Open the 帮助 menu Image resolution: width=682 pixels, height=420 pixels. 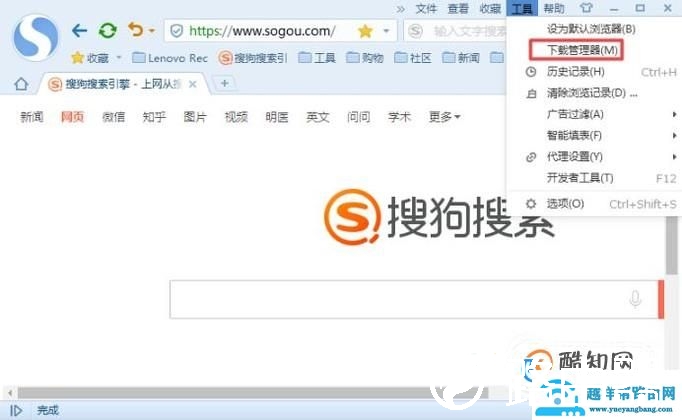point(554,9)
